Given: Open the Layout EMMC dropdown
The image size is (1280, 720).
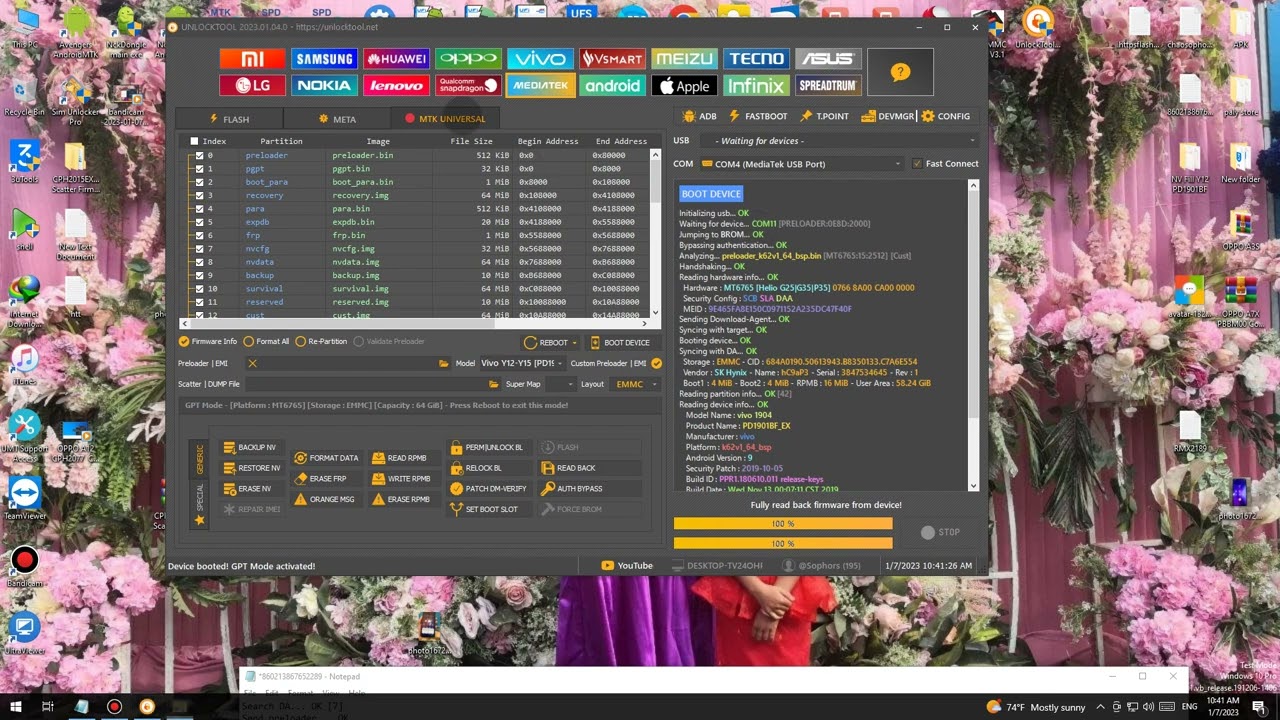Looking at the screenshot, I should [x=635, y=384].
